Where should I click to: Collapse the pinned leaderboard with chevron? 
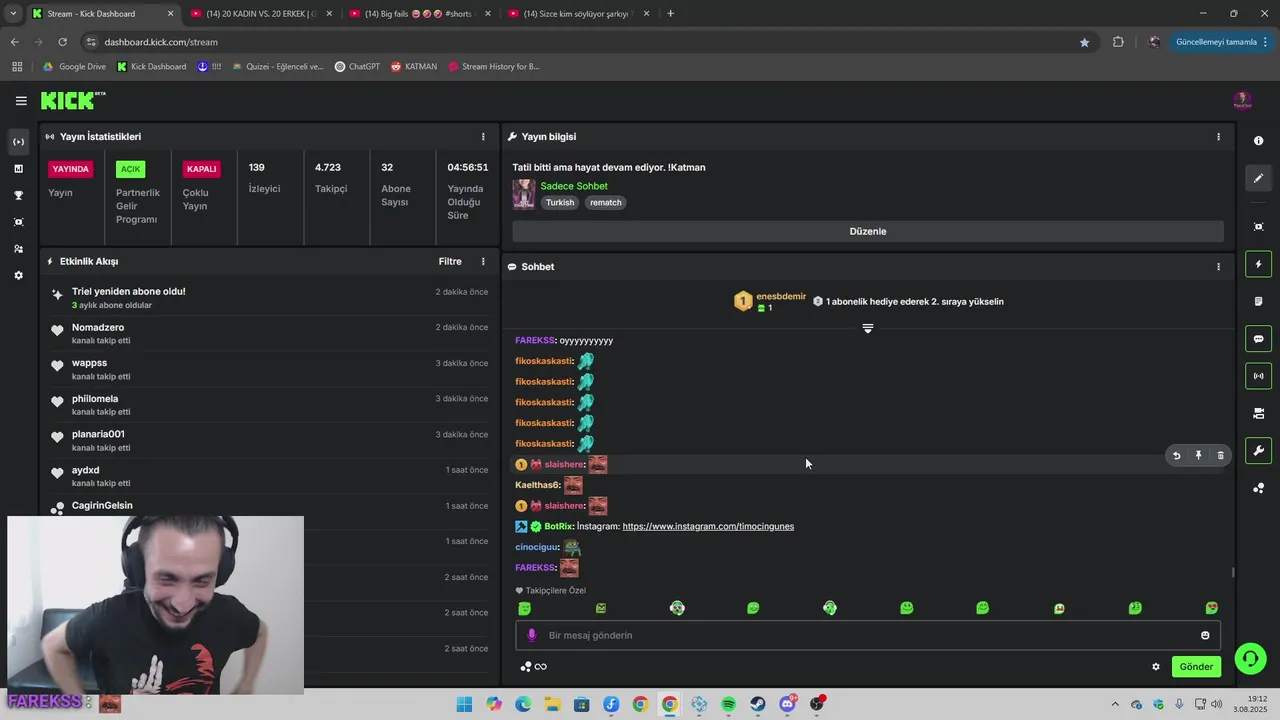[868, 328]
